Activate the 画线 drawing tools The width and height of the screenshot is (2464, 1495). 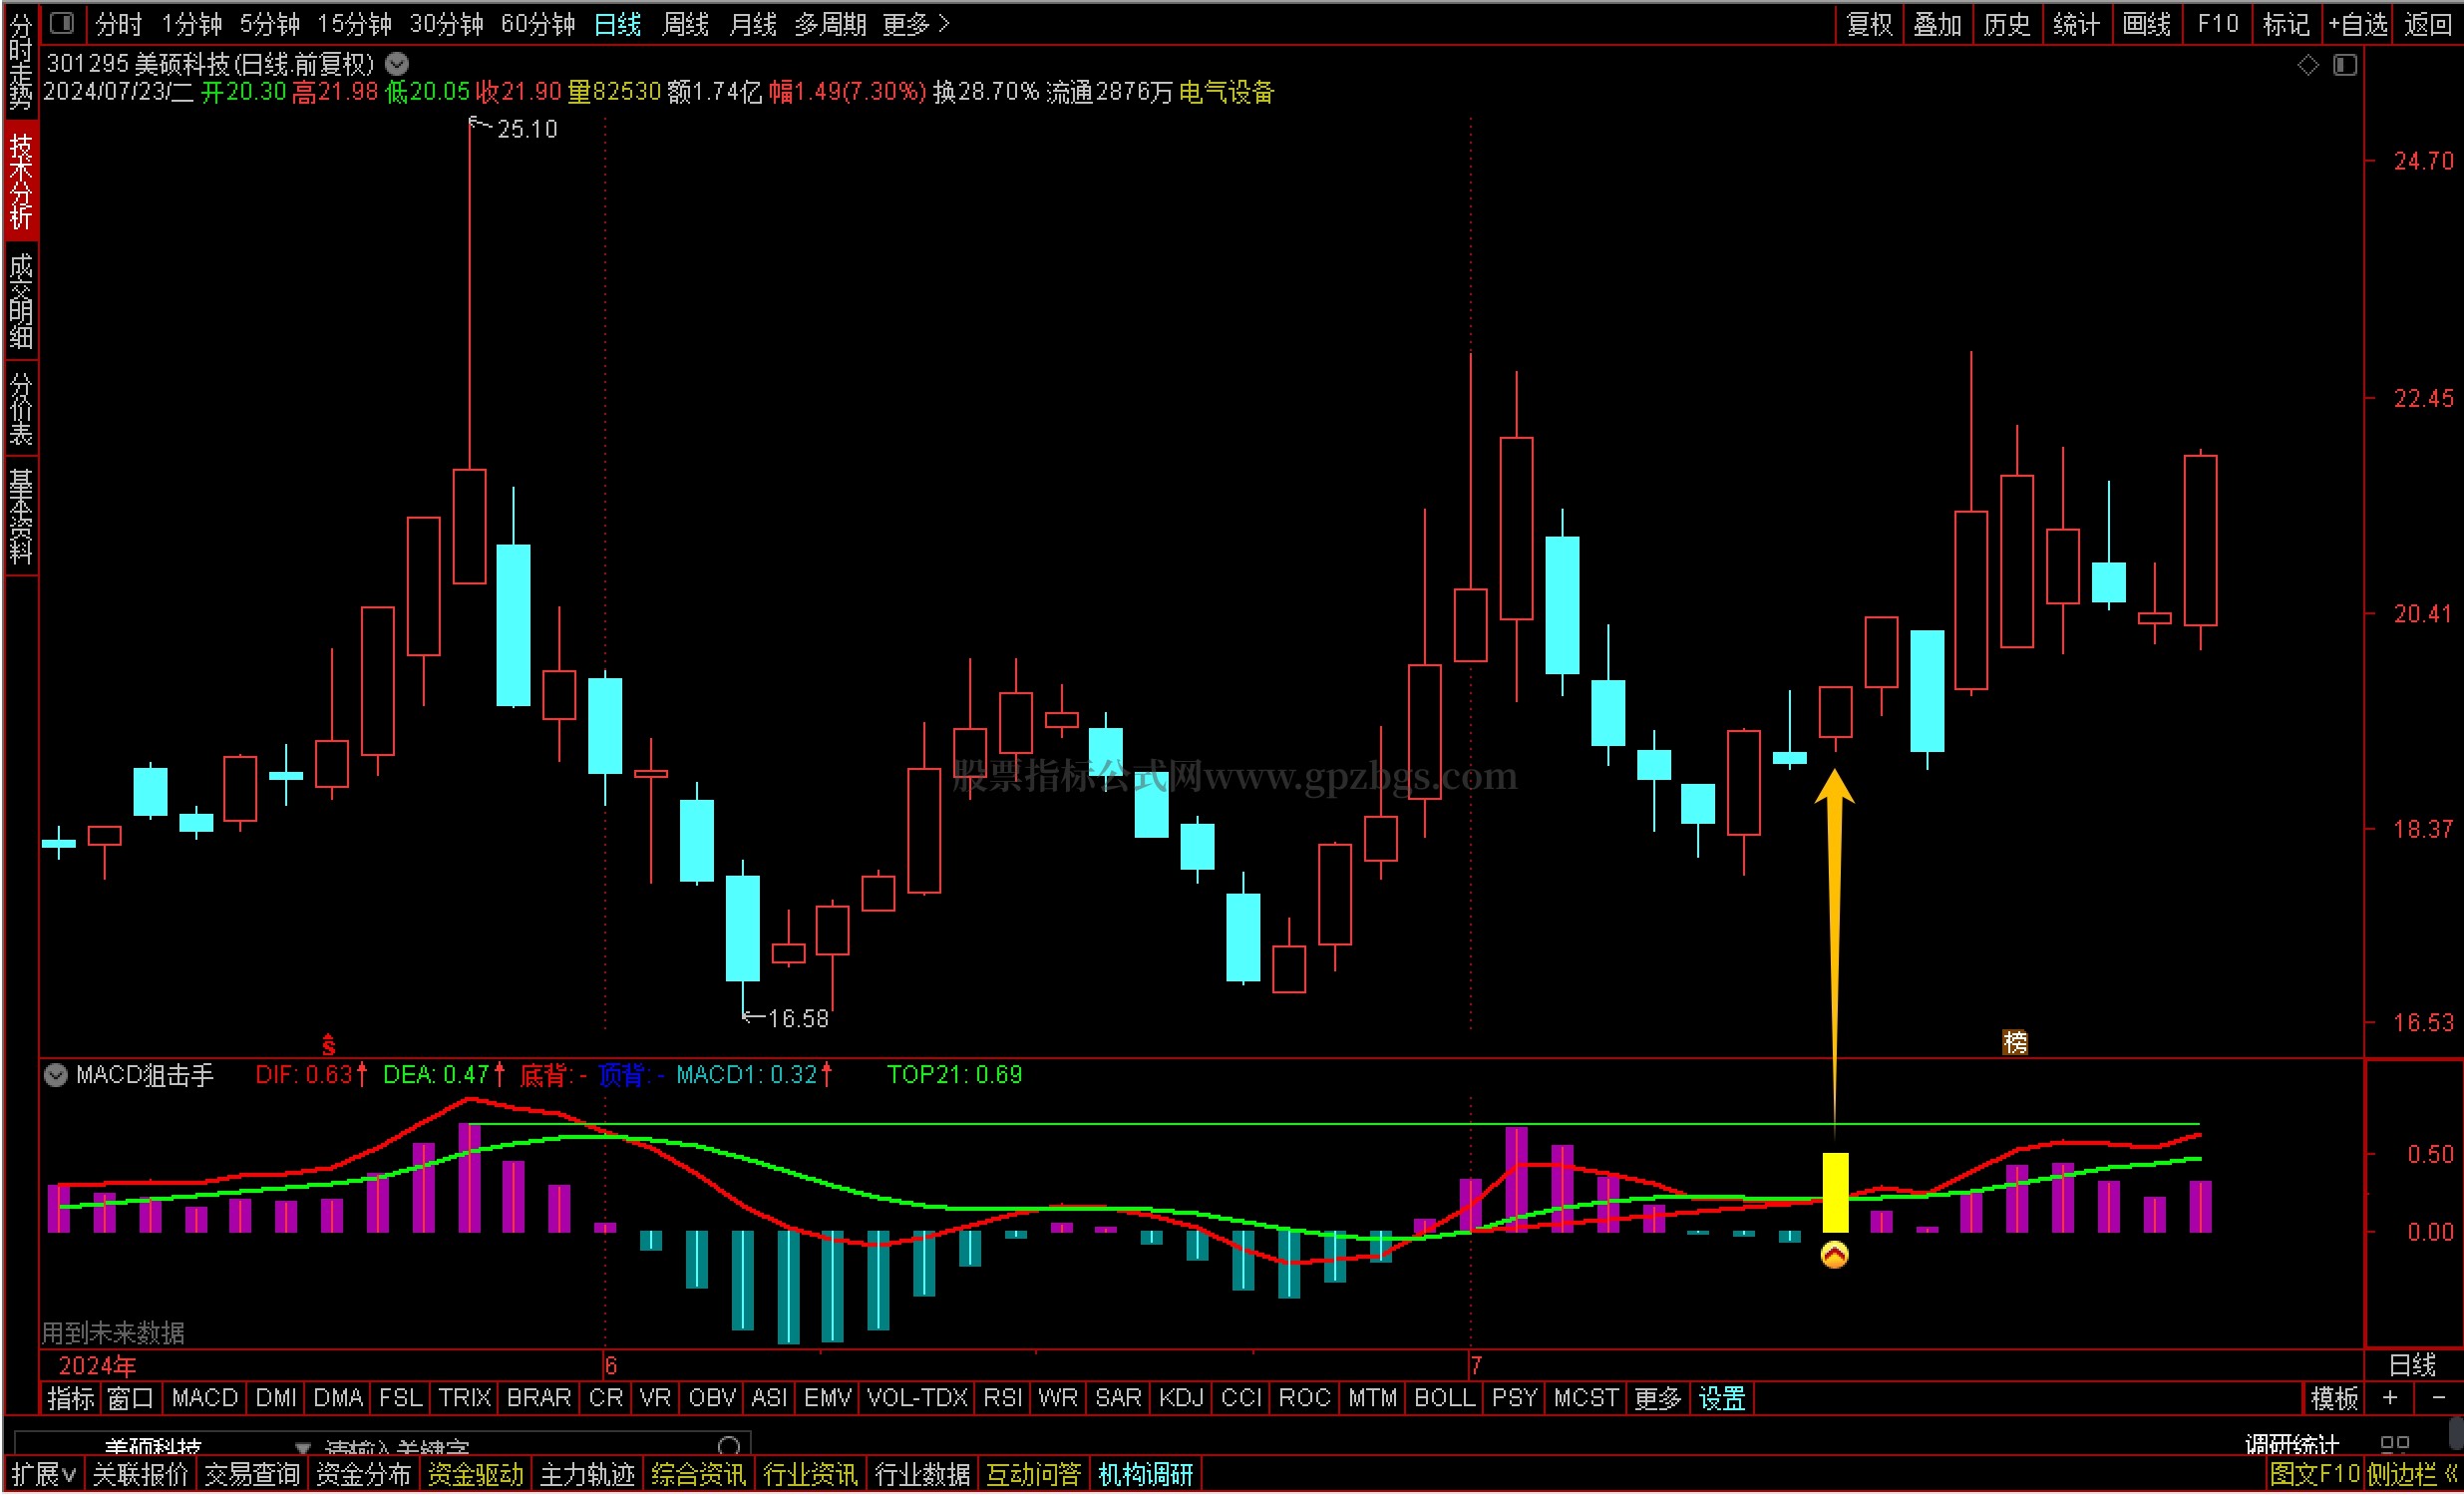tap(2147, 23)
